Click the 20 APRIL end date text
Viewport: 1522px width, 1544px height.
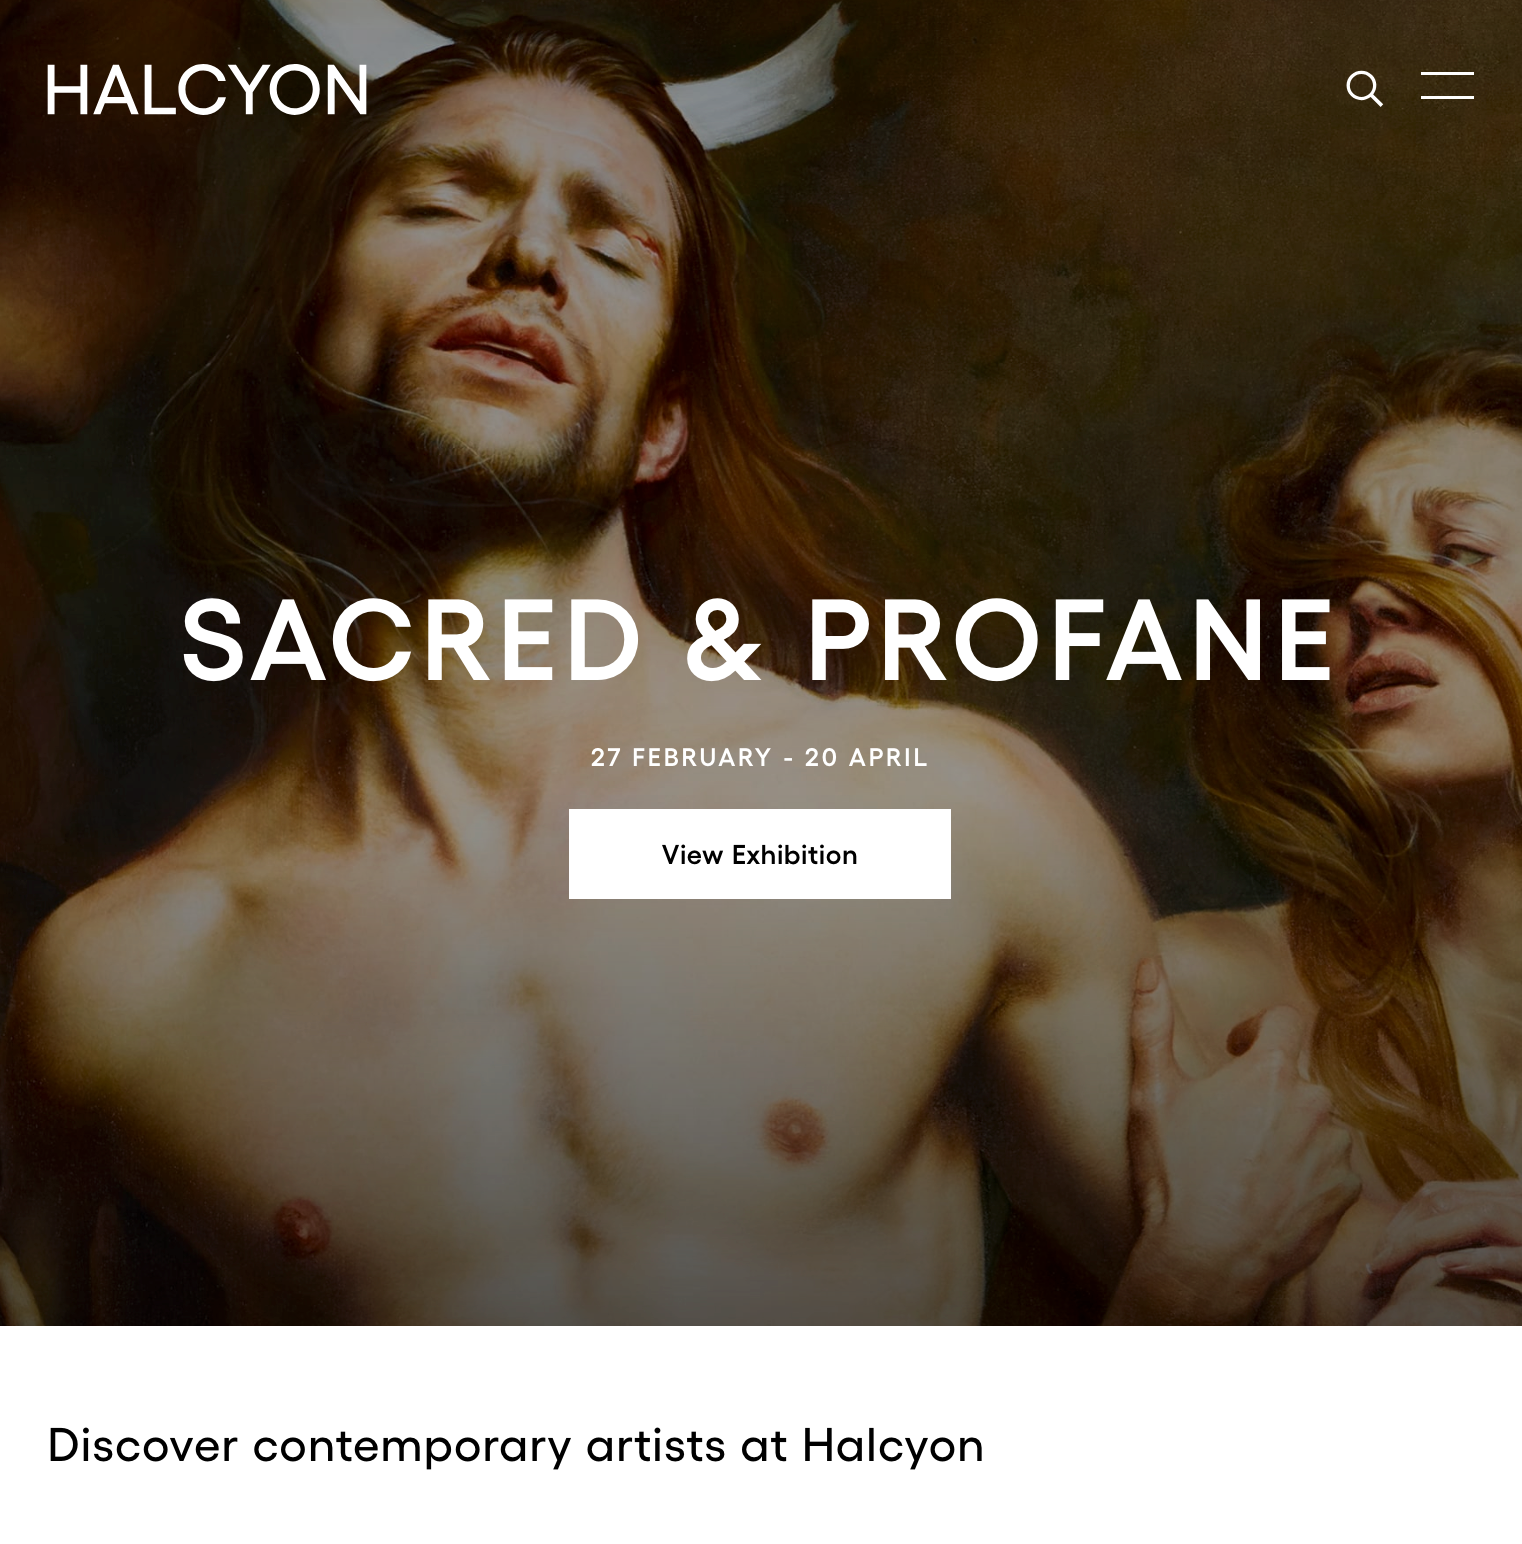click(x=866, y=758)
